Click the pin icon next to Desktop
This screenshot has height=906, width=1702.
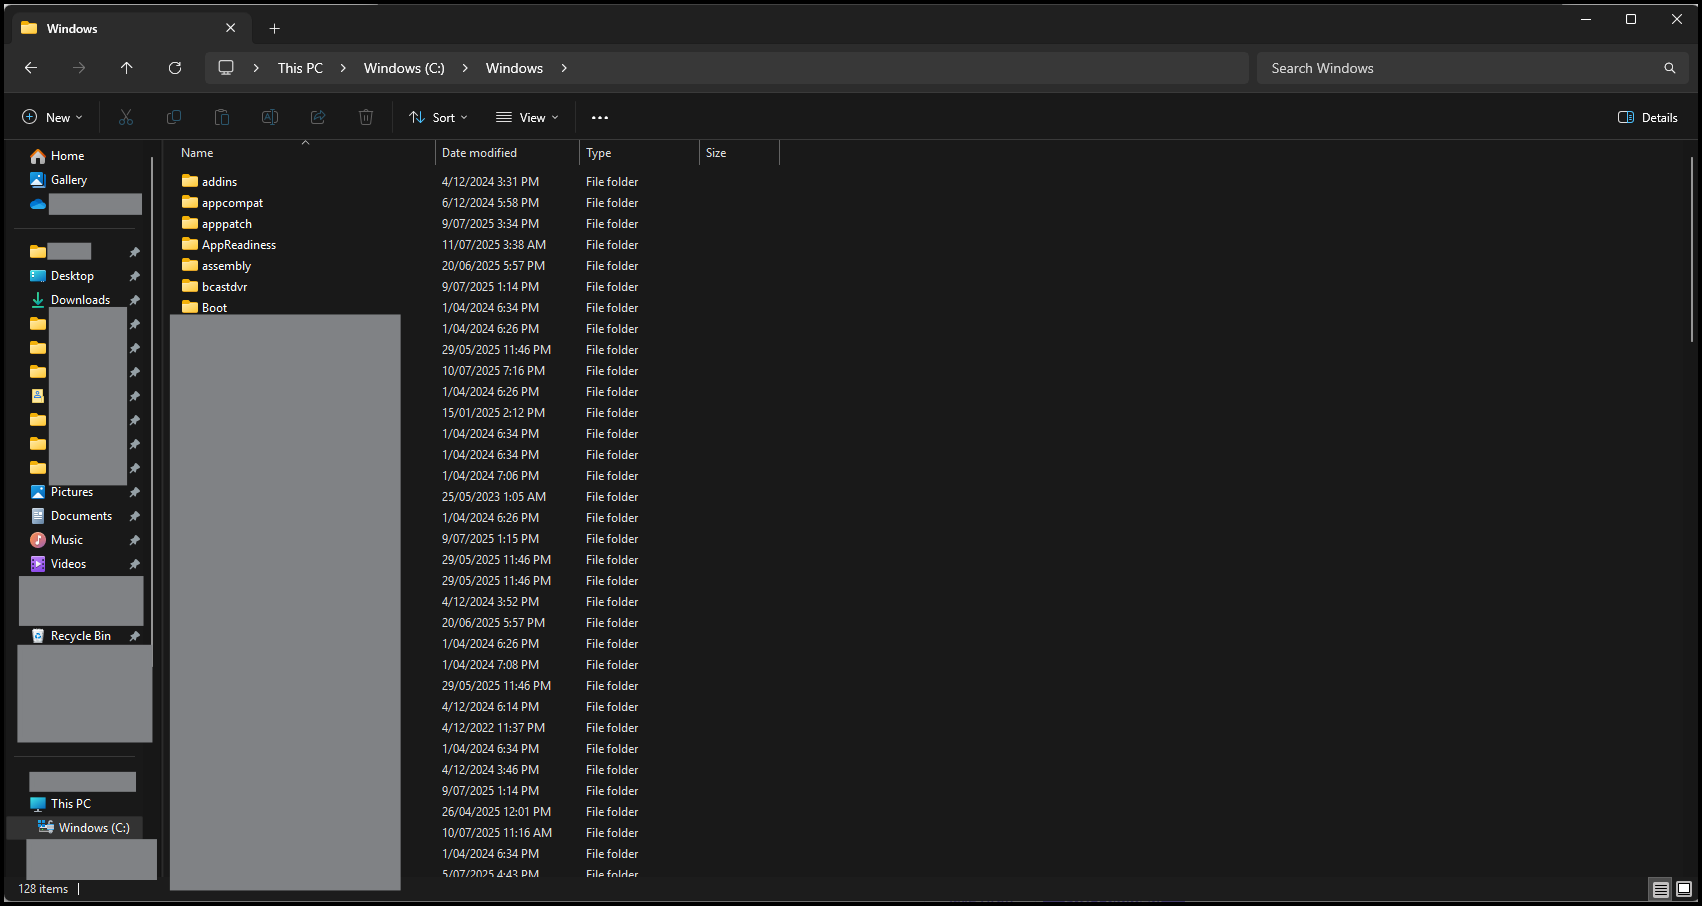pos(134,276)
